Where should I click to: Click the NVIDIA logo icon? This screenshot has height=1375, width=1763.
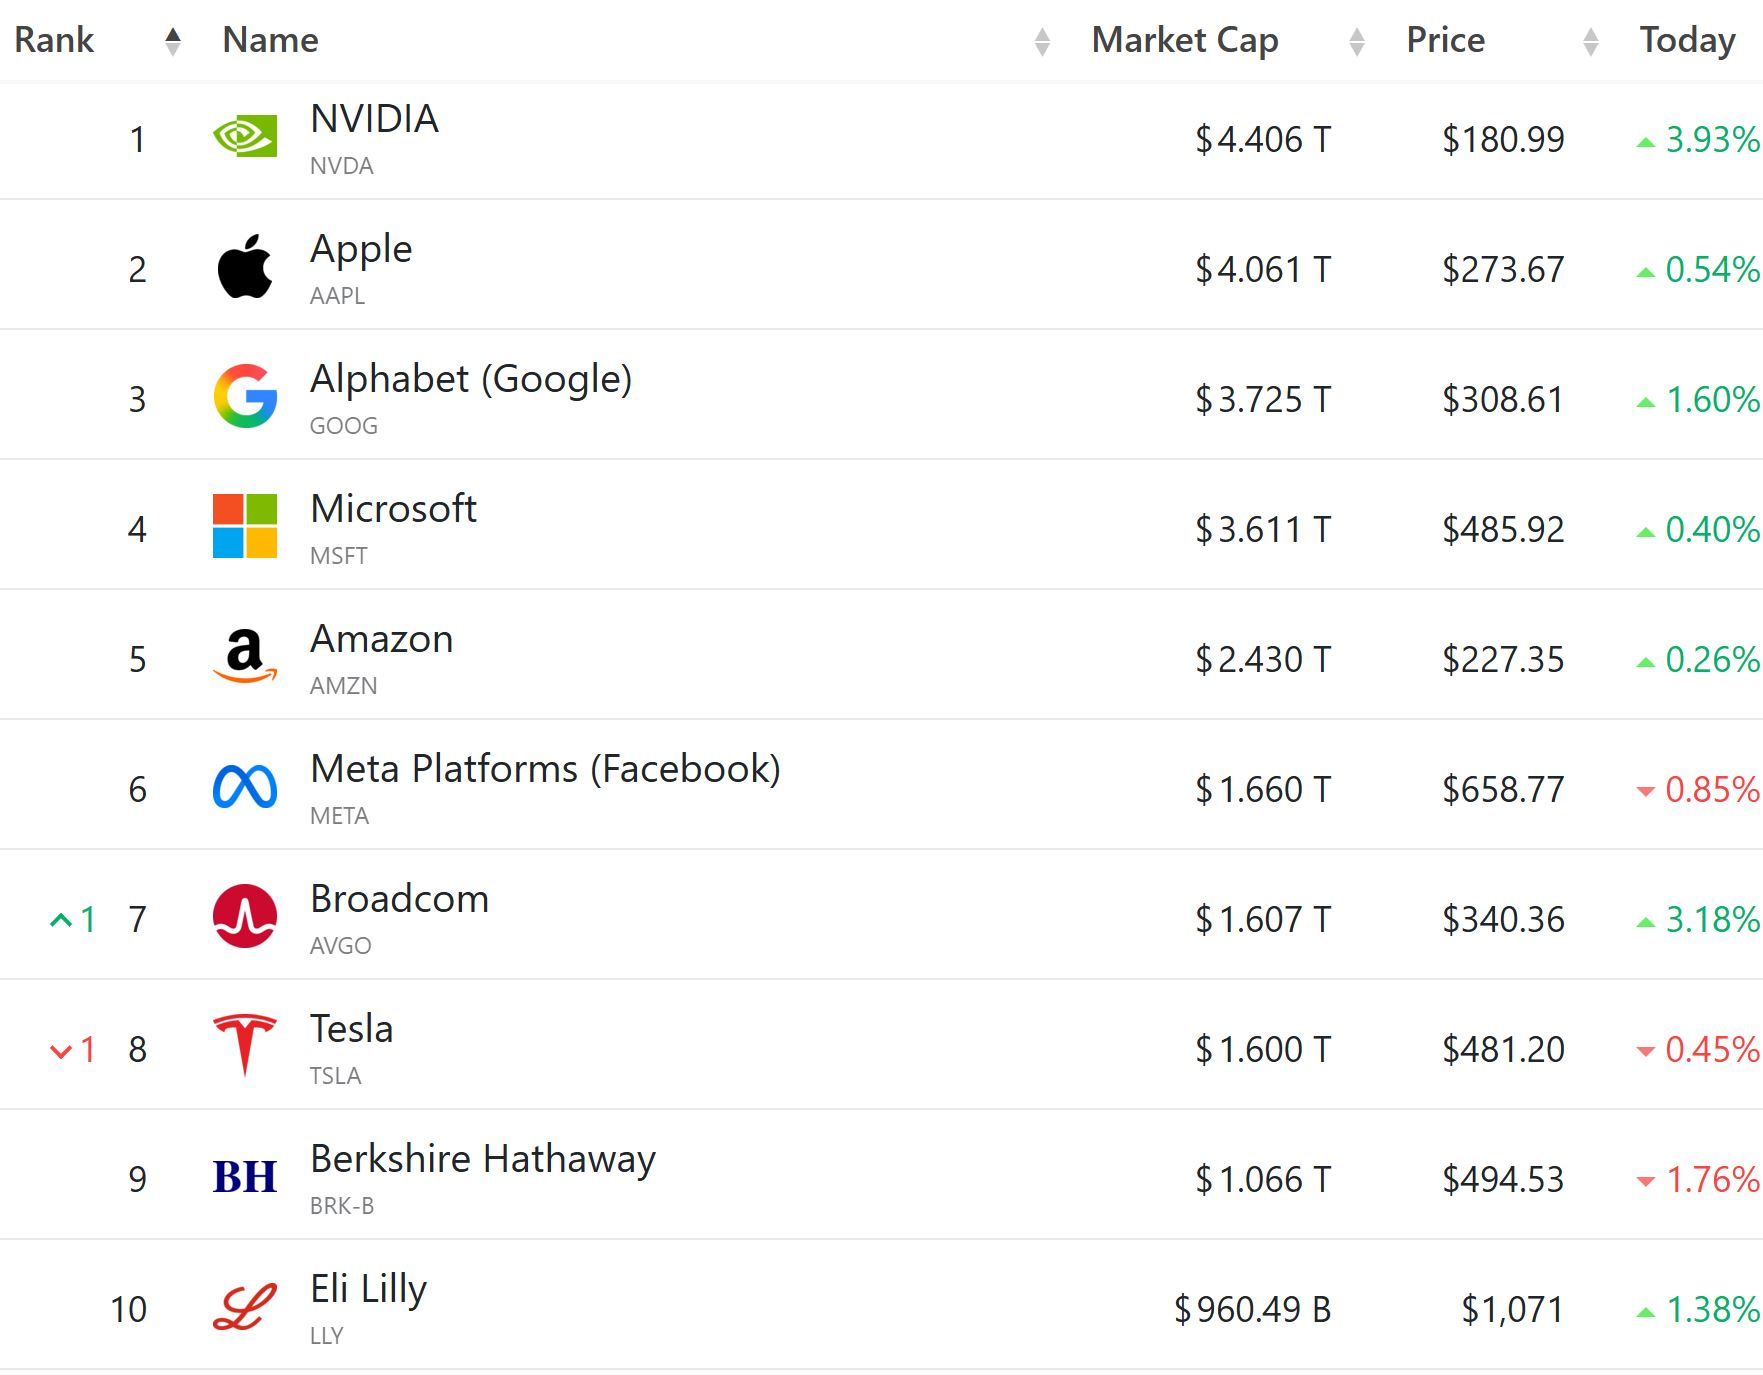tap(245, 138)
